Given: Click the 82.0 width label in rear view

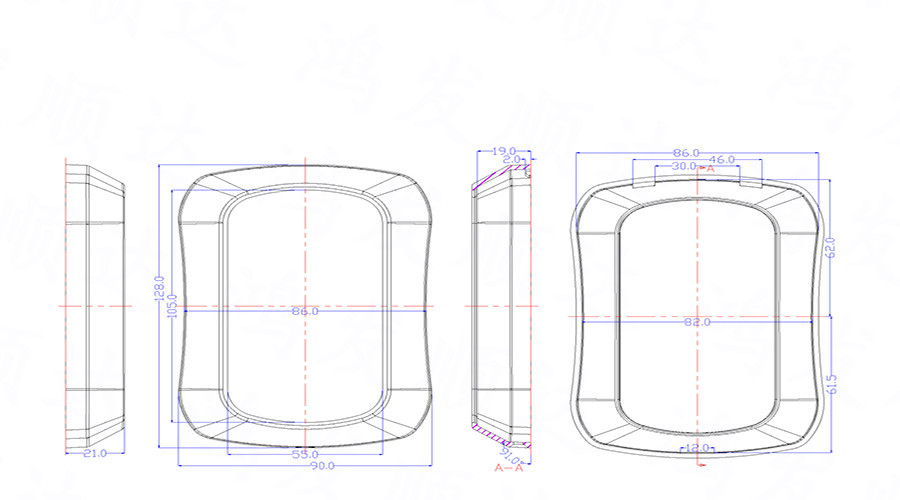Looking at the screenshot, I should (x=696, y=322).
